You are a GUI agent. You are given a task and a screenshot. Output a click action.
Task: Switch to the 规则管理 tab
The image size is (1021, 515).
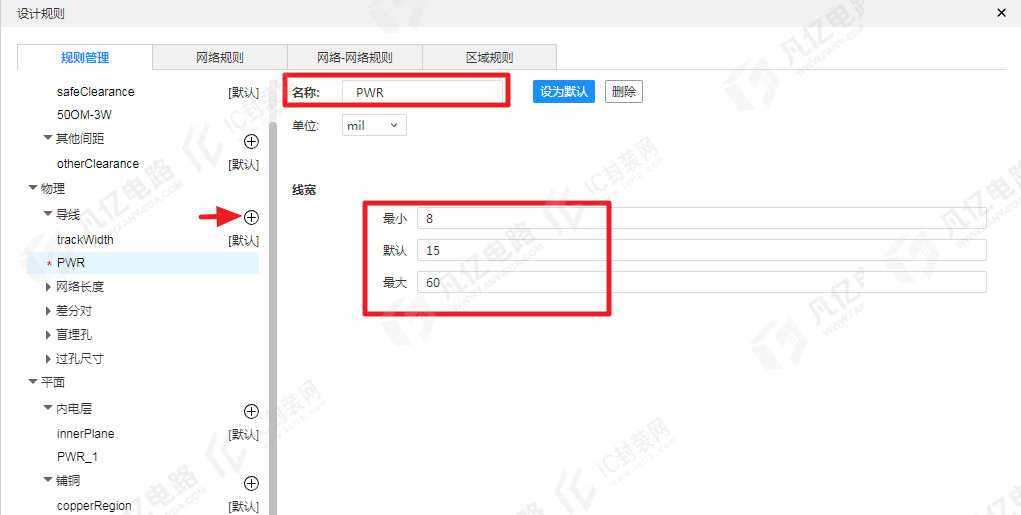85,57
